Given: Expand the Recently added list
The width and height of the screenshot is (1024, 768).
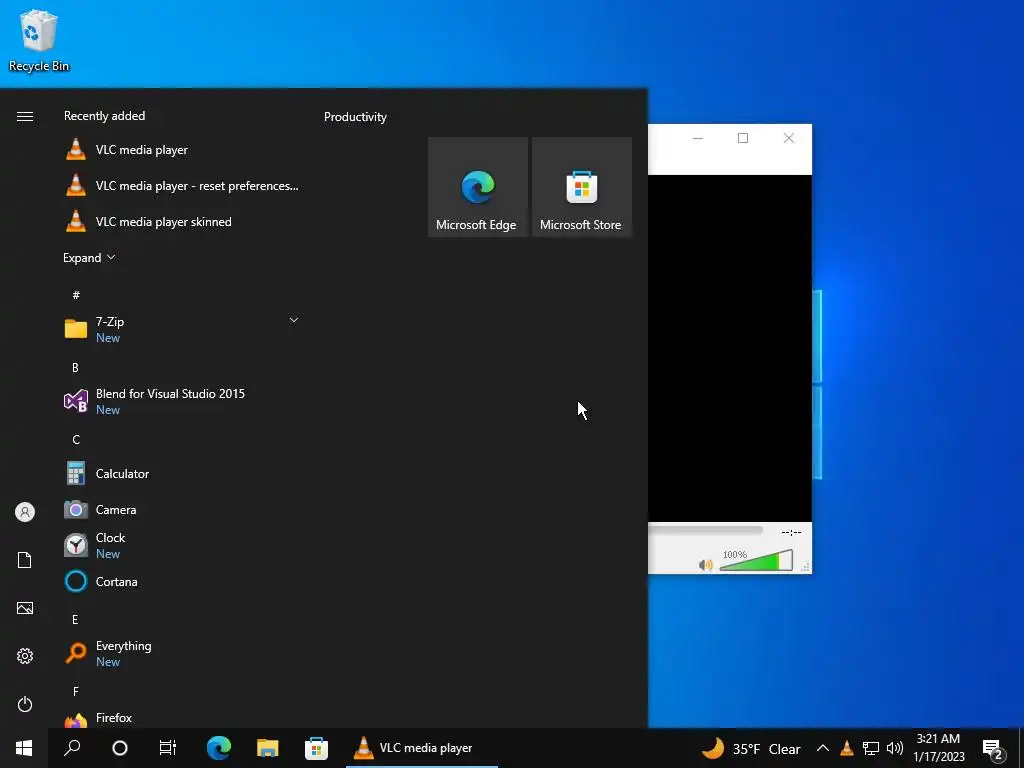Looking at the screenshot, I should pyautogui.click(x=89, y=257).
